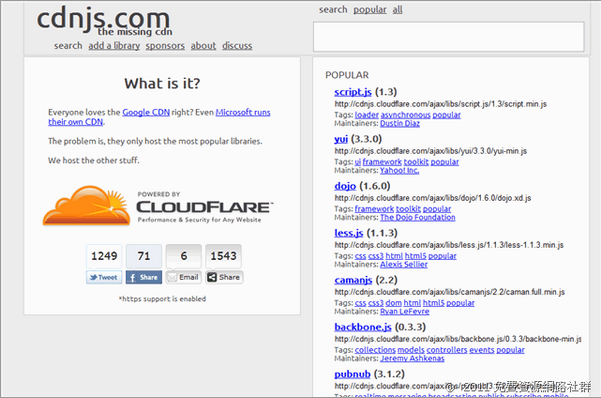Switch to the popular tab above search box
Screen dimensions: 601x398
370,10
